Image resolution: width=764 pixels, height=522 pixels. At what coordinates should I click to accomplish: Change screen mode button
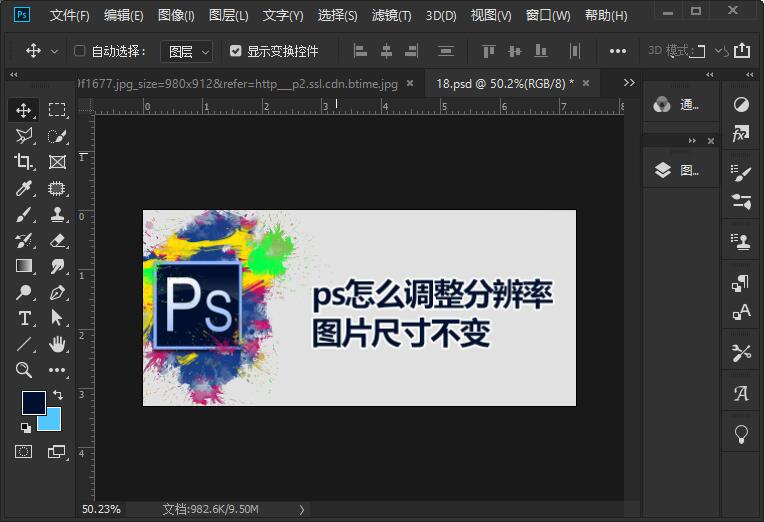click(x=57, y=451)
